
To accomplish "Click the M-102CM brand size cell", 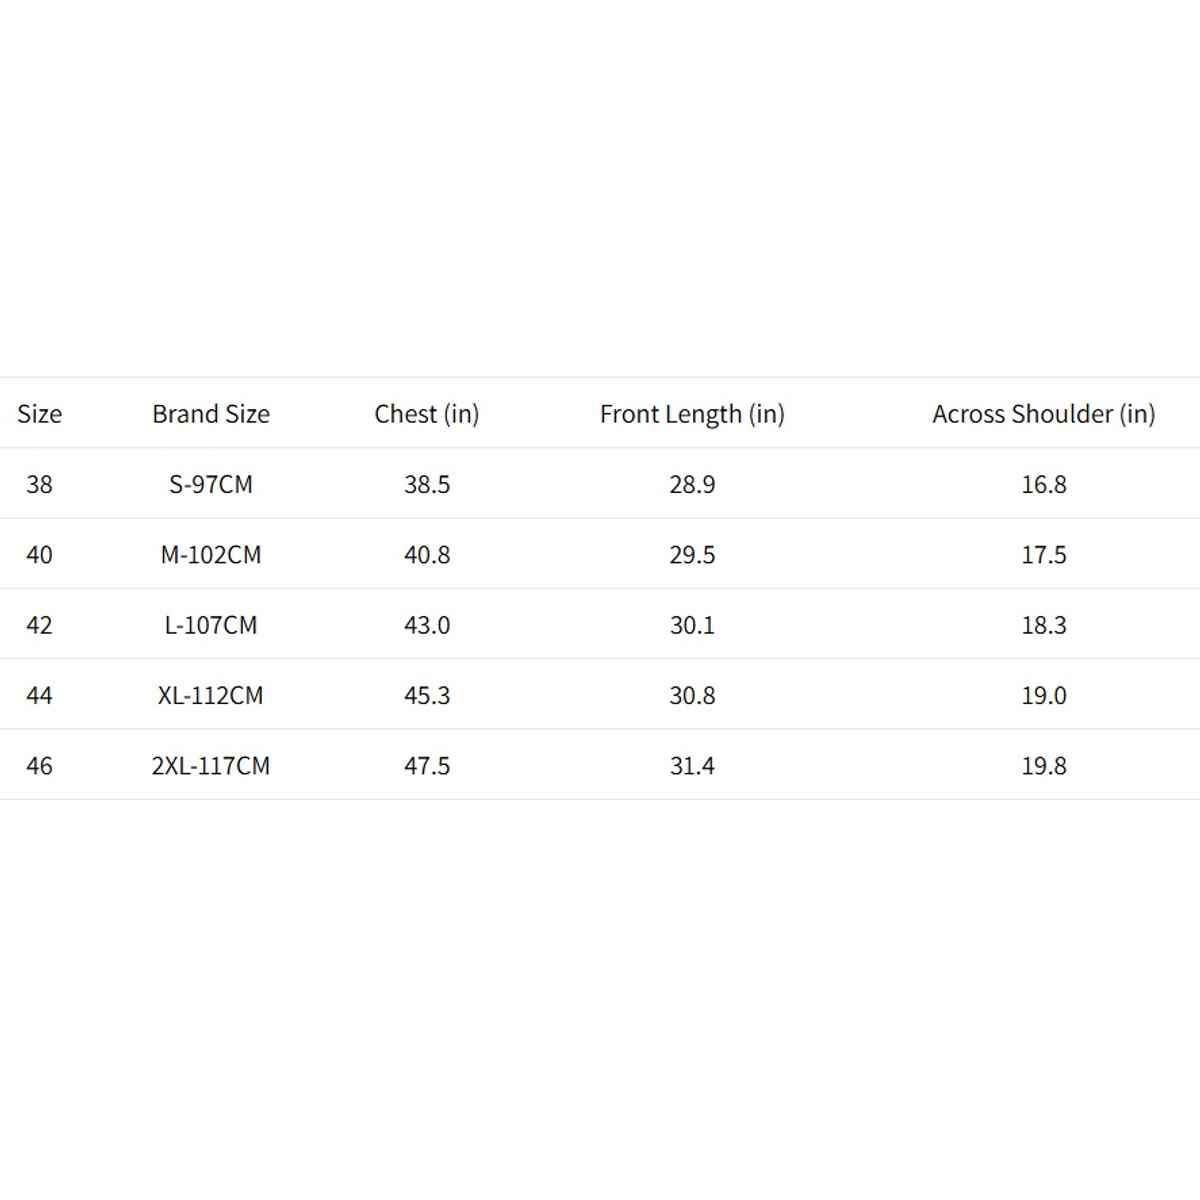I will (211, 555).
